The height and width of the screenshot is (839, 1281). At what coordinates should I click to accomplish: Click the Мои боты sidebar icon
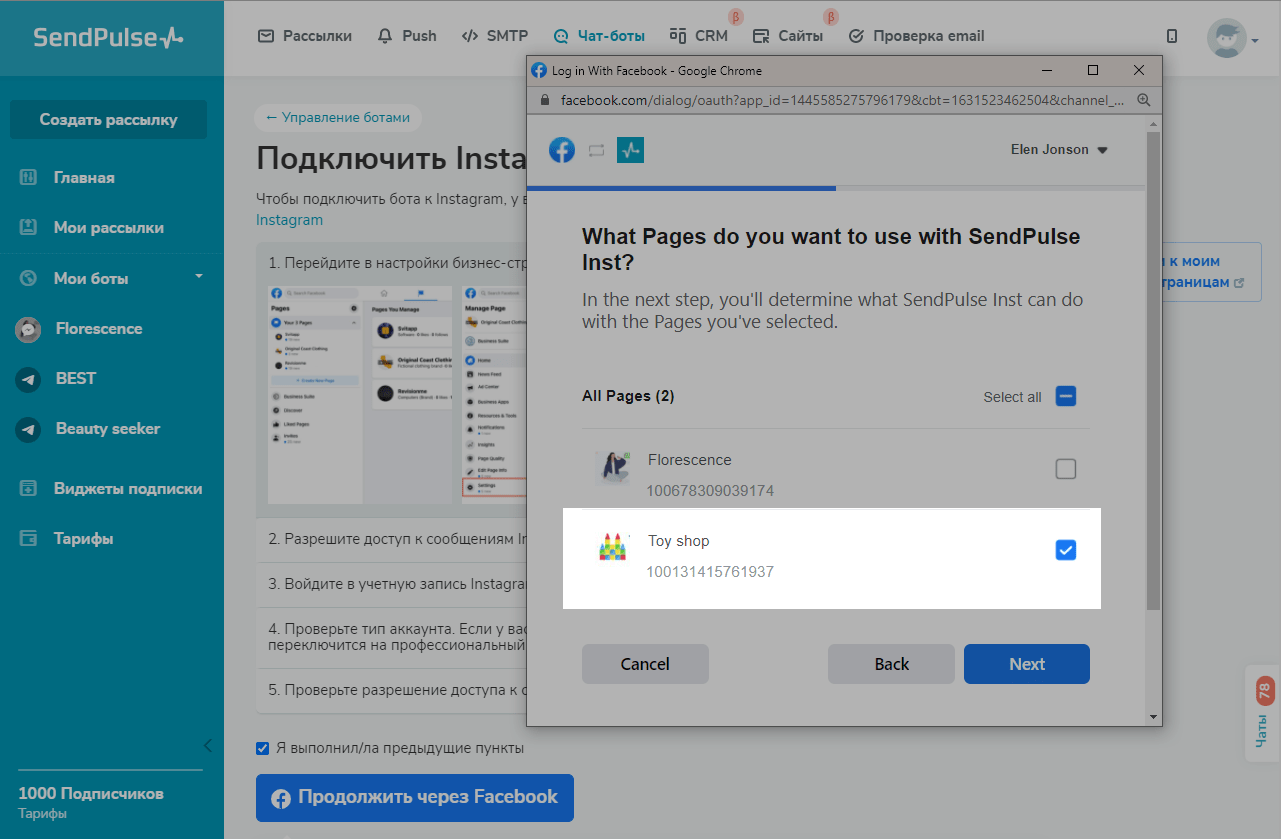coord(29,278)
